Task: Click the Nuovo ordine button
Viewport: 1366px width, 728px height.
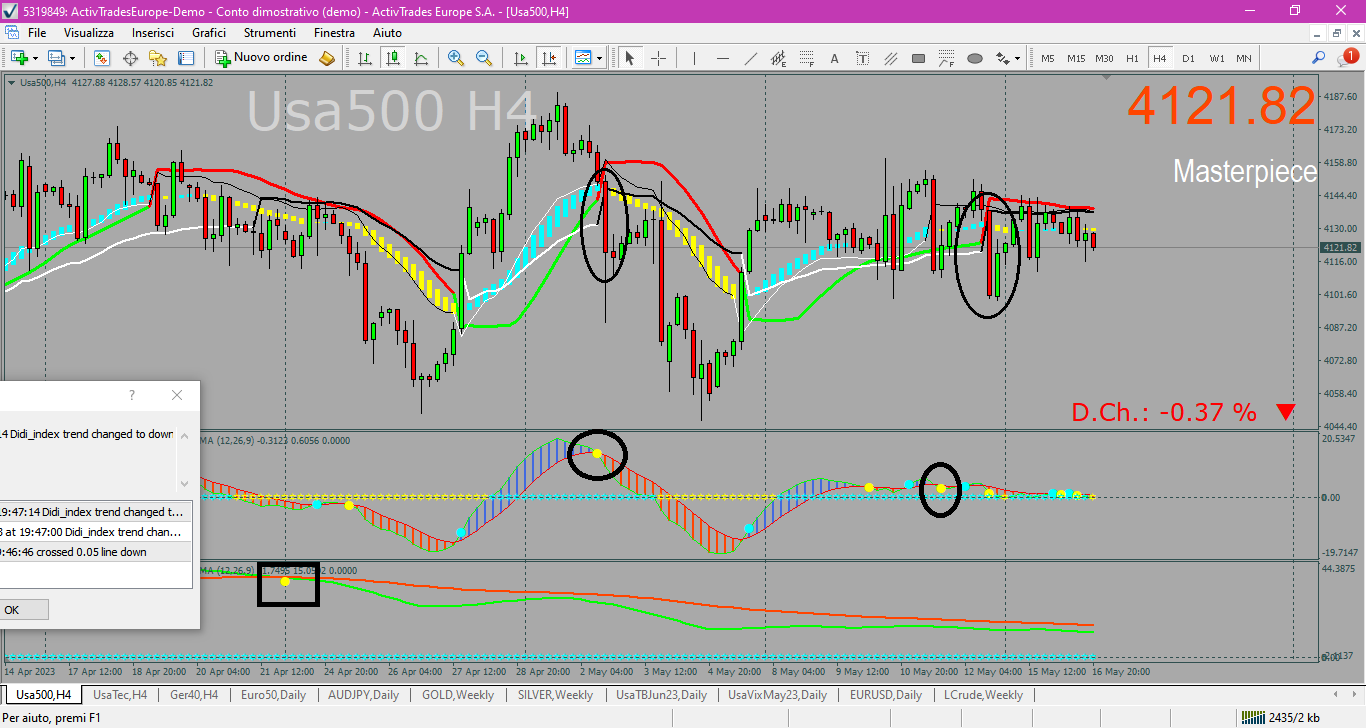Action: pyautogui.click(x=262, y=58)
